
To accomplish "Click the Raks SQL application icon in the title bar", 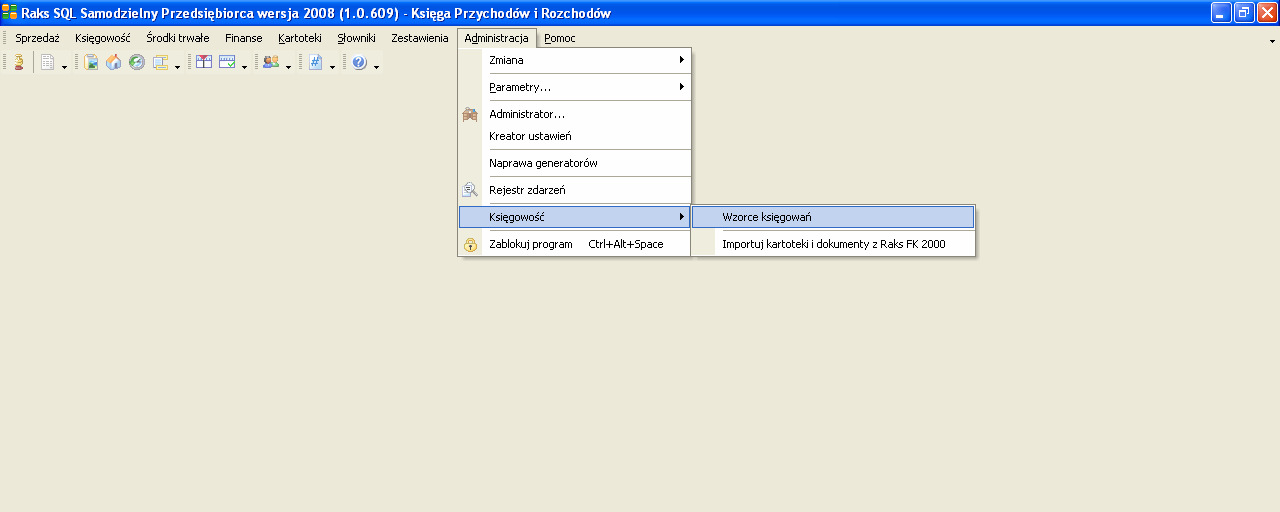I will (x=10, y=13).
